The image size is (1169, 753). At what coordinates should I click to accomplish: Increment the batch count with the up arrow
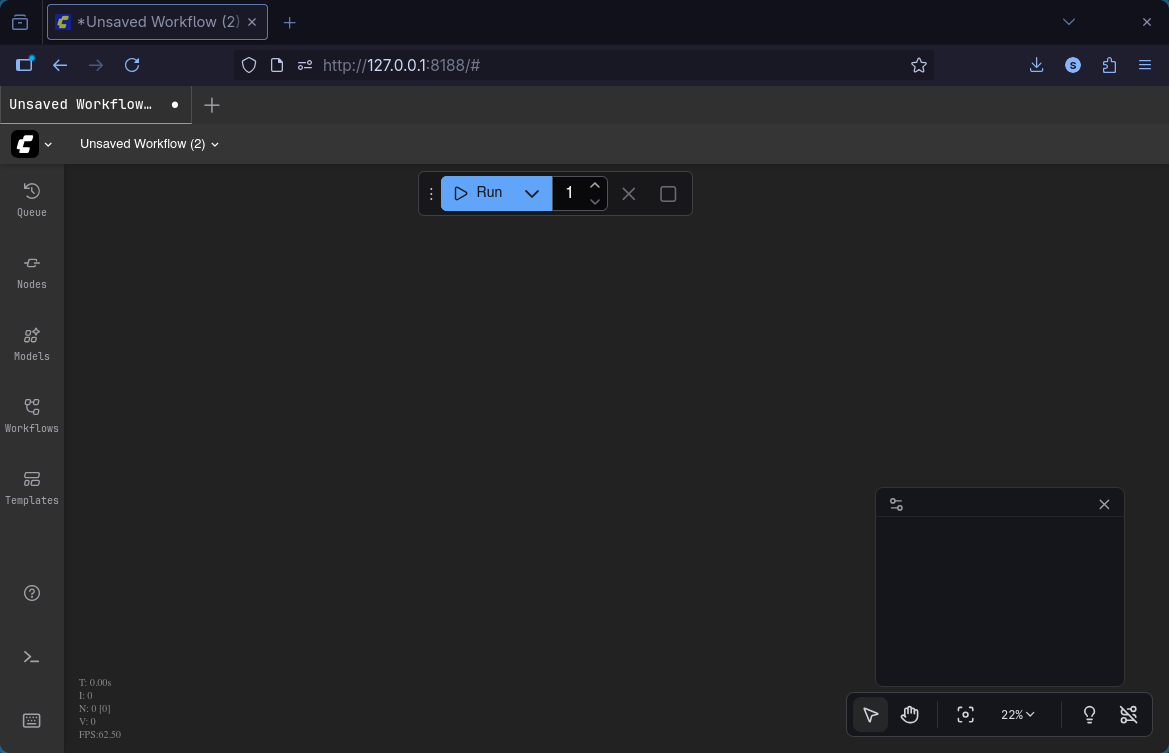click(594, 185)
